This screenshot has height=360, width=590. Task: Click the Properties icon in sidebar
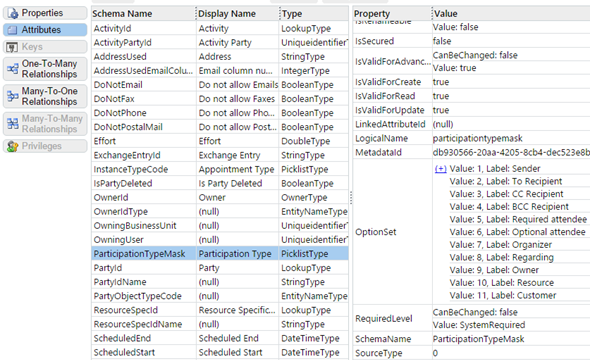coord(13,13)
